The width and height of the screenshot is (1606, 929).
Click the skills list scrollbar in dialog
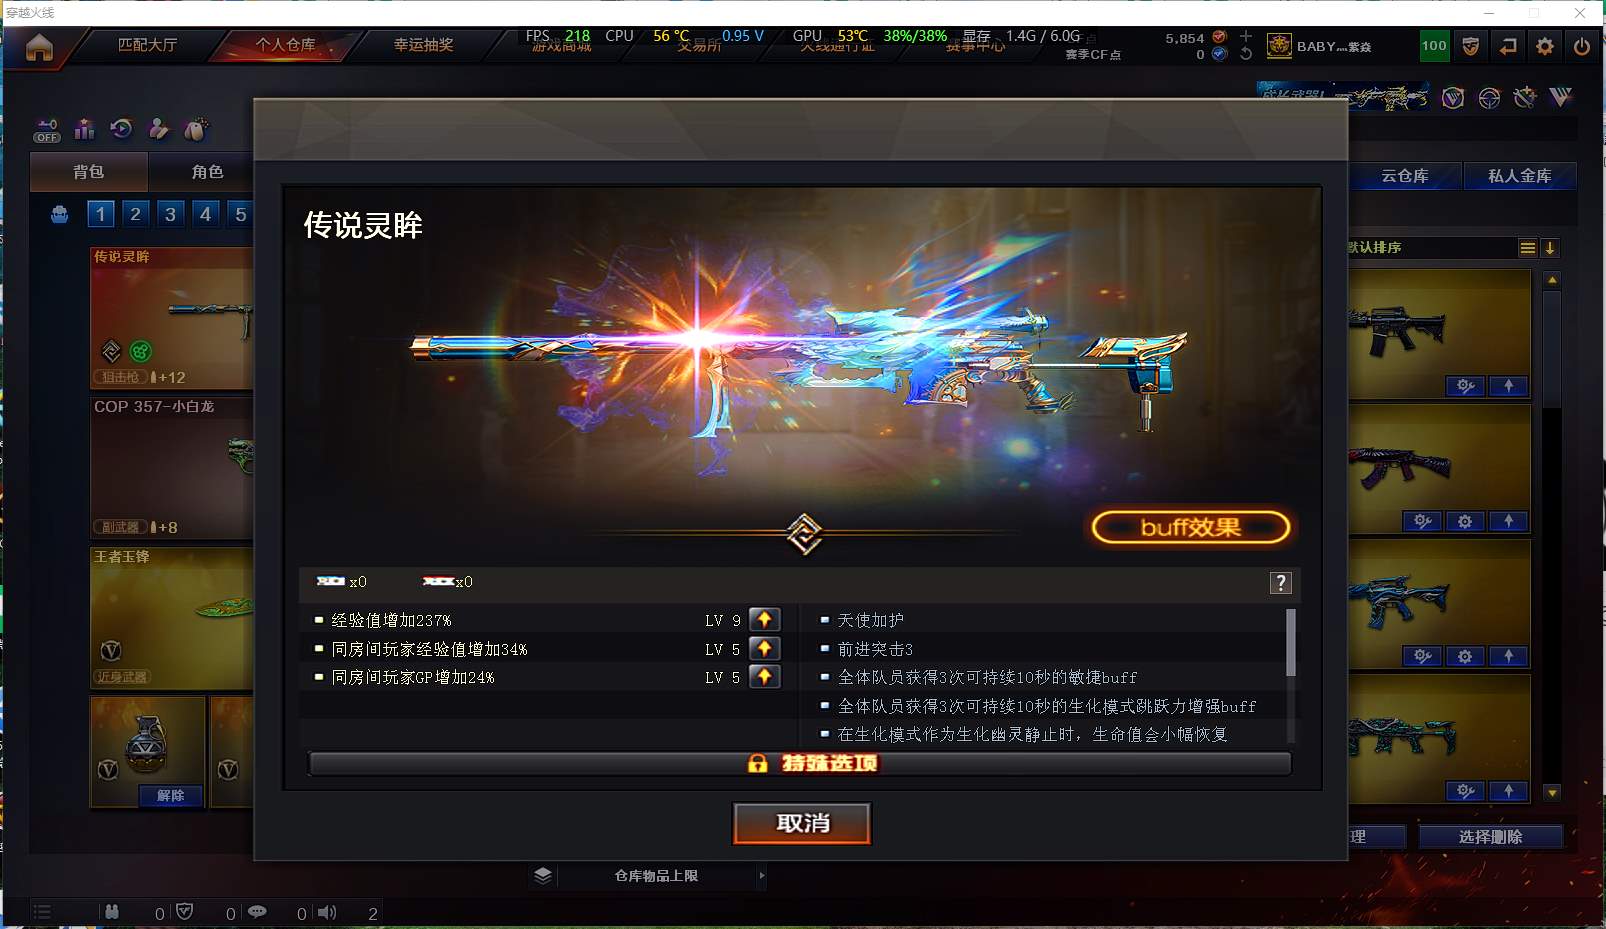tap(1291, 643)
